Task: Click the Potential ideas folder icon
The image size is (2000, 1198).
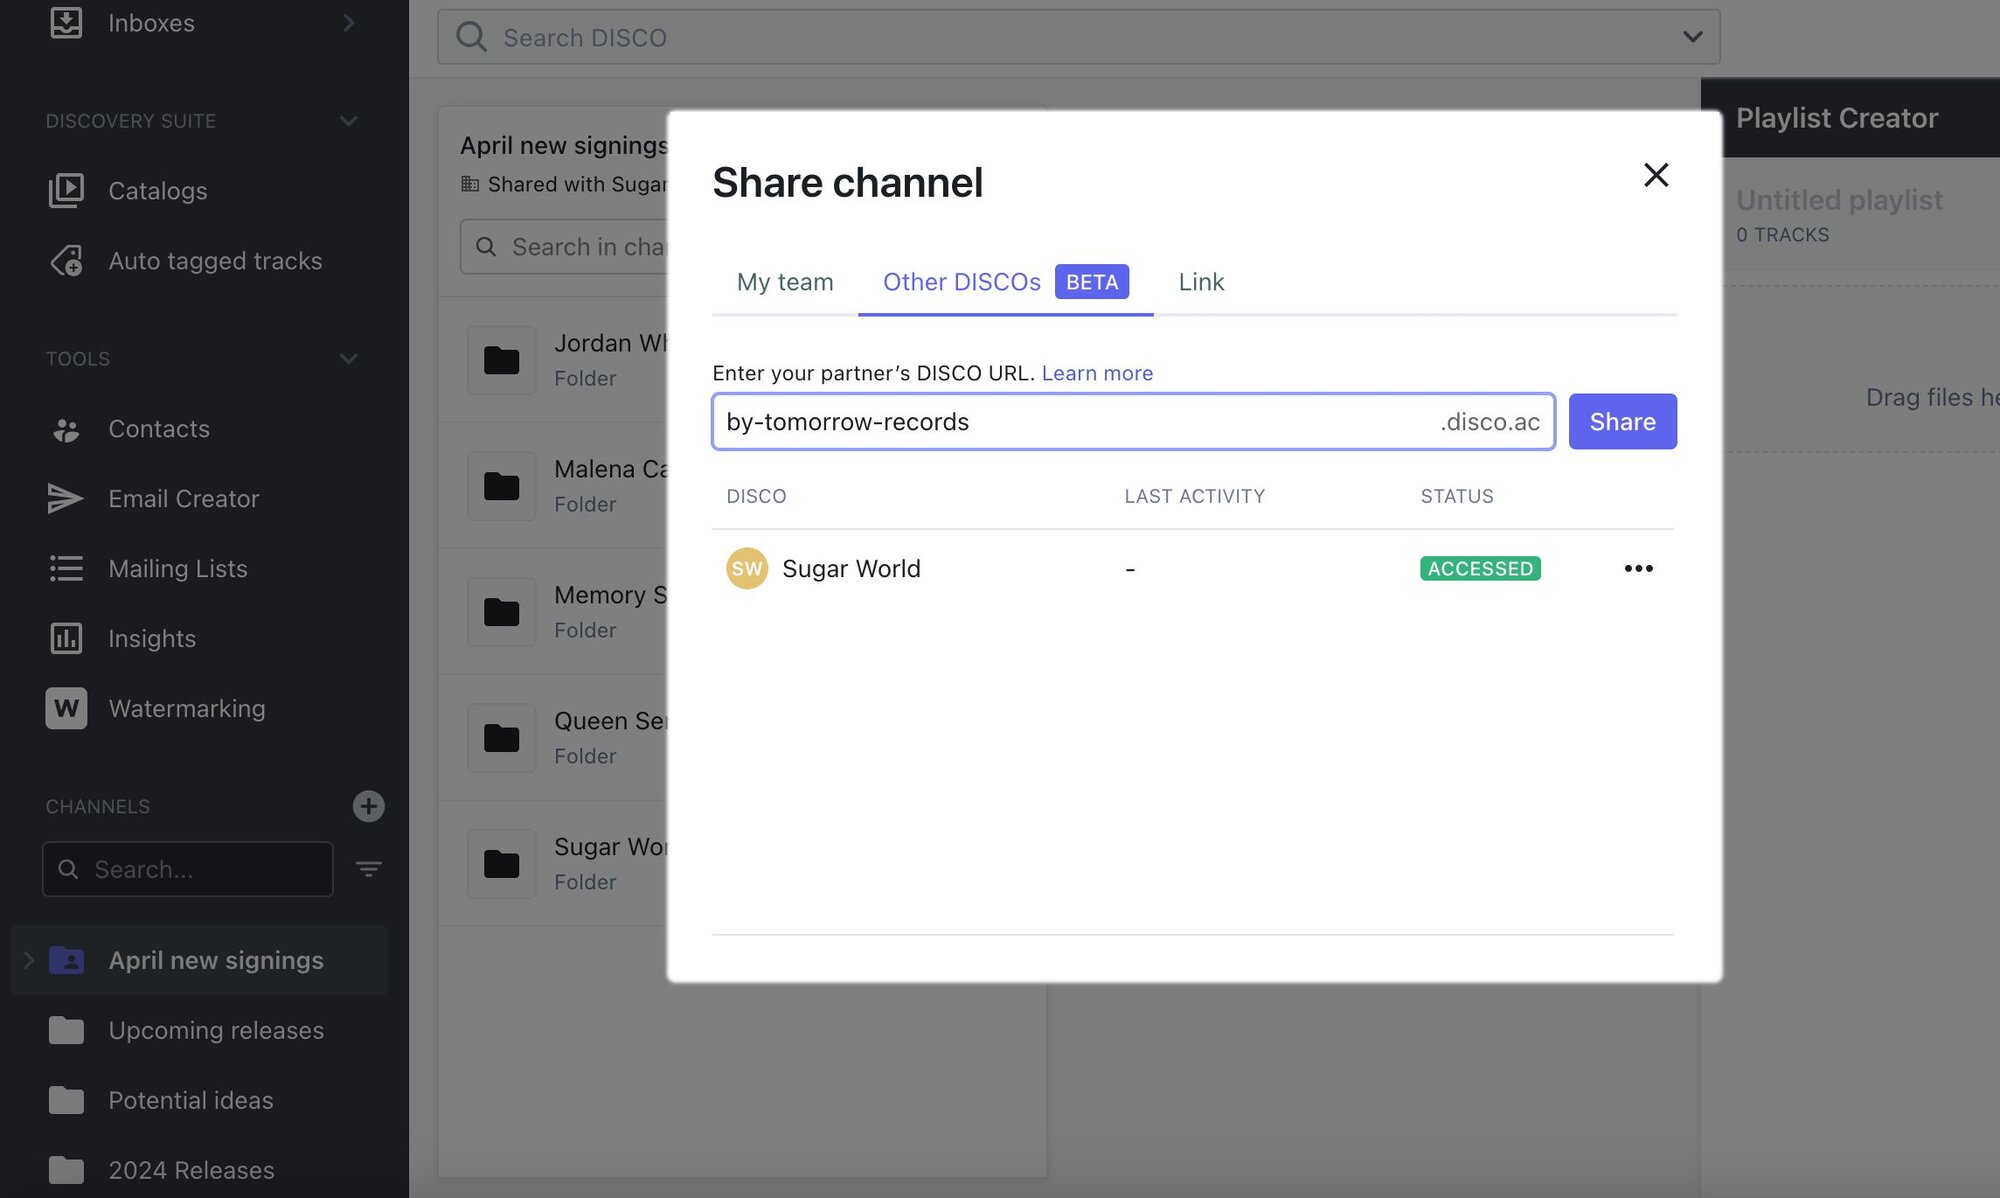Action: [x=66, y=1100]
